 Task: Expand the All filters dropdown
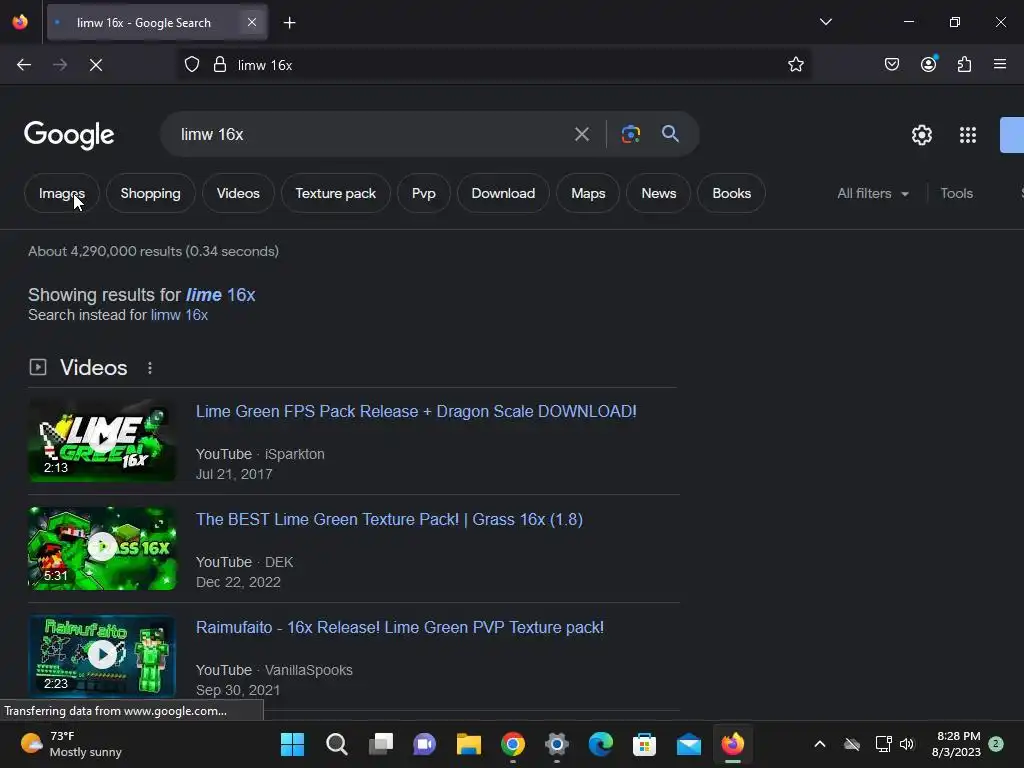click(872, 193)
